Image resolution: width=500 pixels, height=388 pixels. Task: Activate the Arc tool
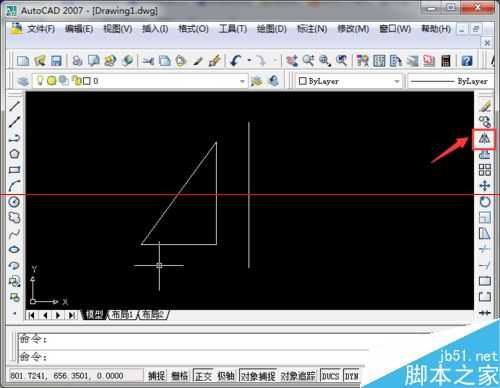pyautogui.click(x=14, y=186)
